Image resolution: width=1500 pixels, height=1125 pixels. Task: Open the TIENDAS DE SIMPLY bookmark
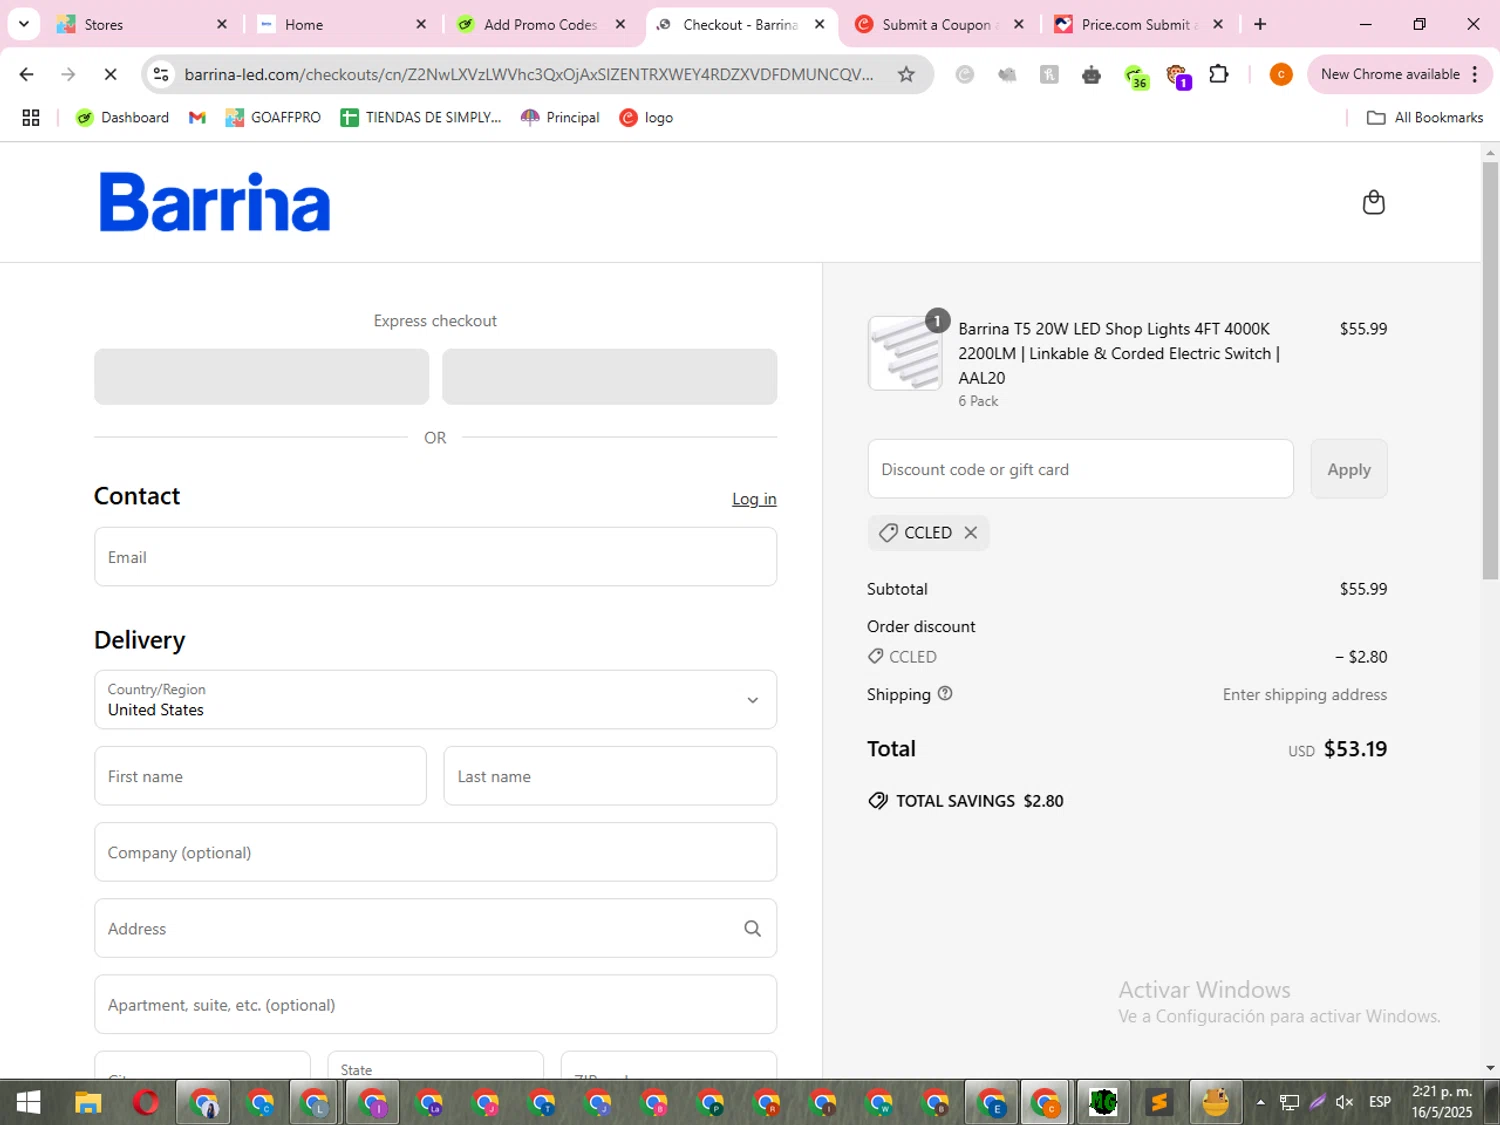(x=421, y=118)
